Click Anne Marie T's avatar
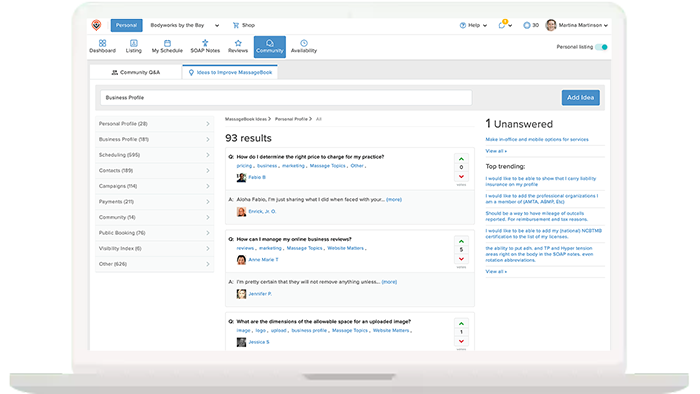 pyautogui.click(x=241, y=260)
